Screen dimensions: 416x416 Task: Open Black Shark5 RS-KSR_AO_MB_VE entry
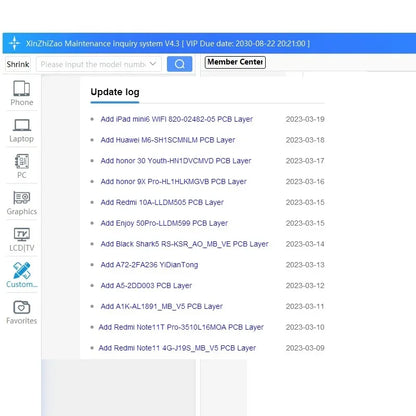pyautogui.click(x=184, y=244)
